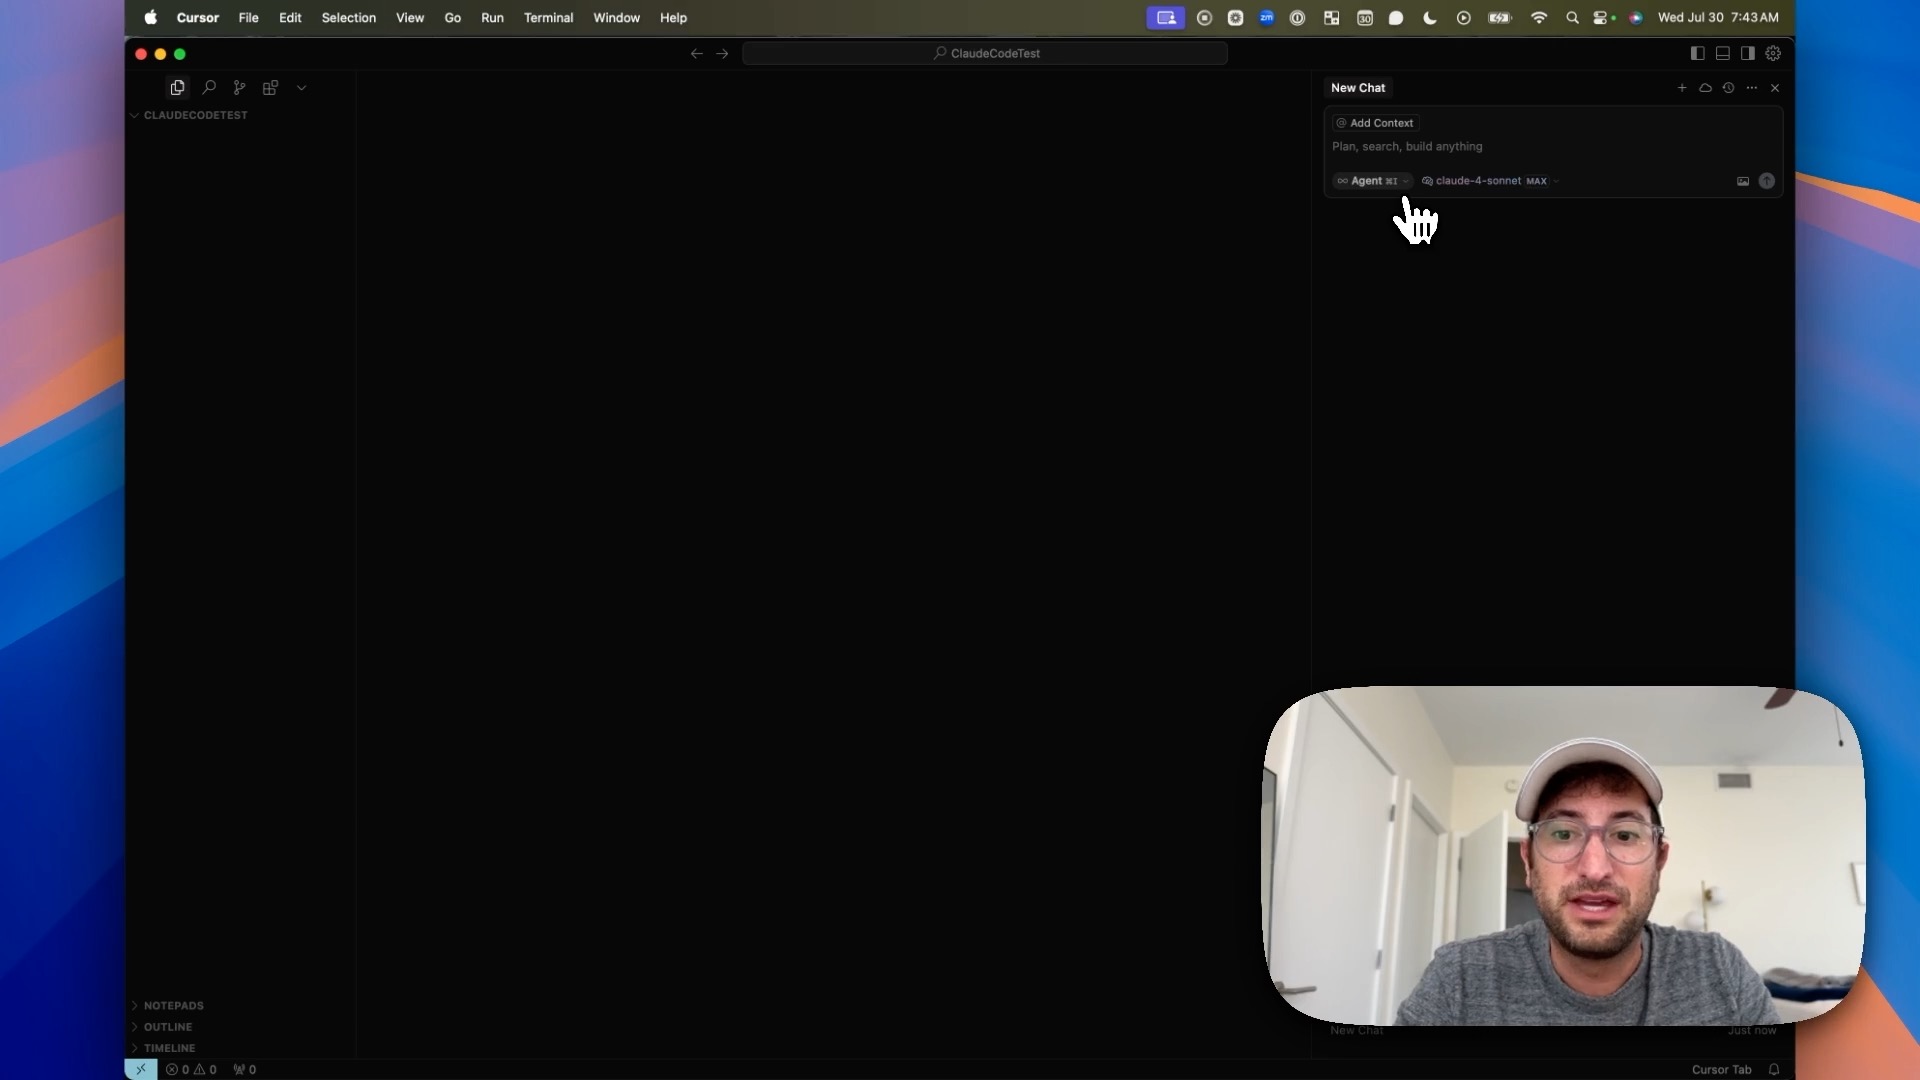The height and width of the screenshot is (1080, 1920).
Task: Open the Go menu
Action: (452, 18)
